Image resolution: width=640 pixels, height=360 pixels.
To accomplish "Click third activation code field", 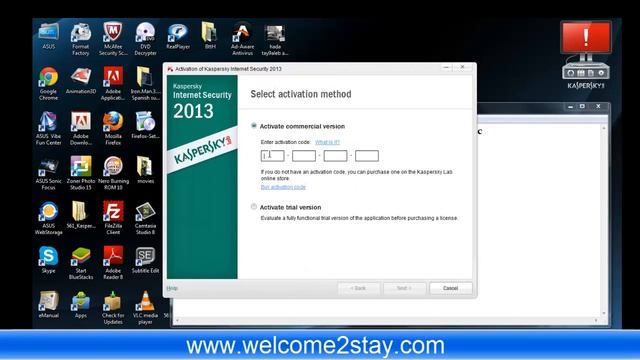I will (x=335, y=156).
